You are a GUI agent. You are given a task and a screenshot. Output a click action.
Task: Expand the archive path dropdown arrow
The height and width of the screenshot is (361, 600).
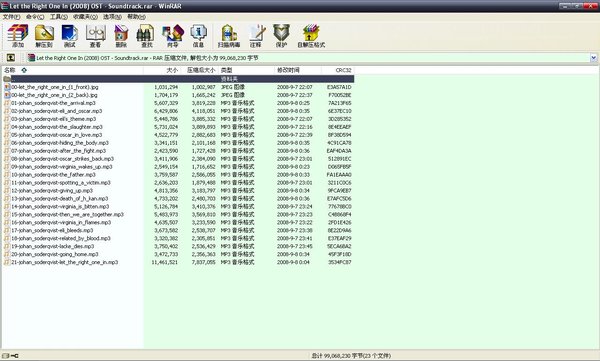coord(593,58)
